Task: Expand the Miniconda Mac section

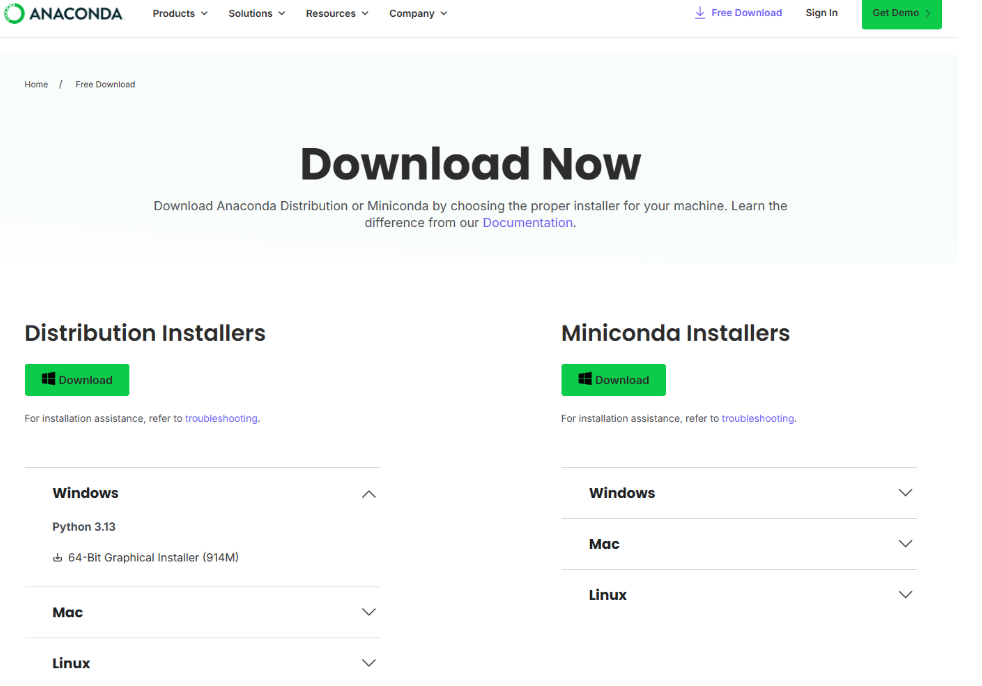Action: click(x=739, y=544)
